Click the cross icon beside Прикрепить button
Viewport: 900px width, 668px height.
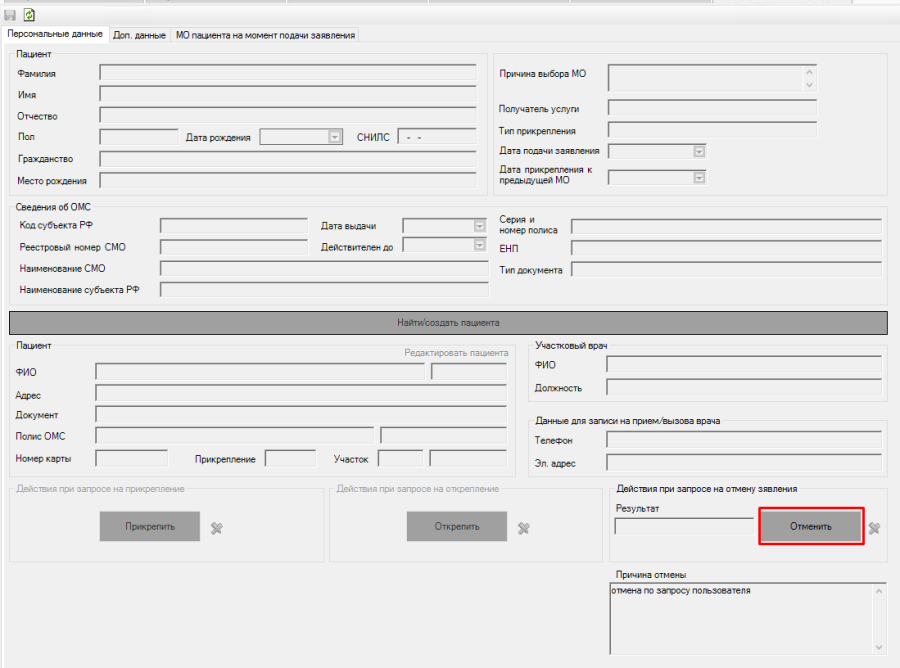216,528
